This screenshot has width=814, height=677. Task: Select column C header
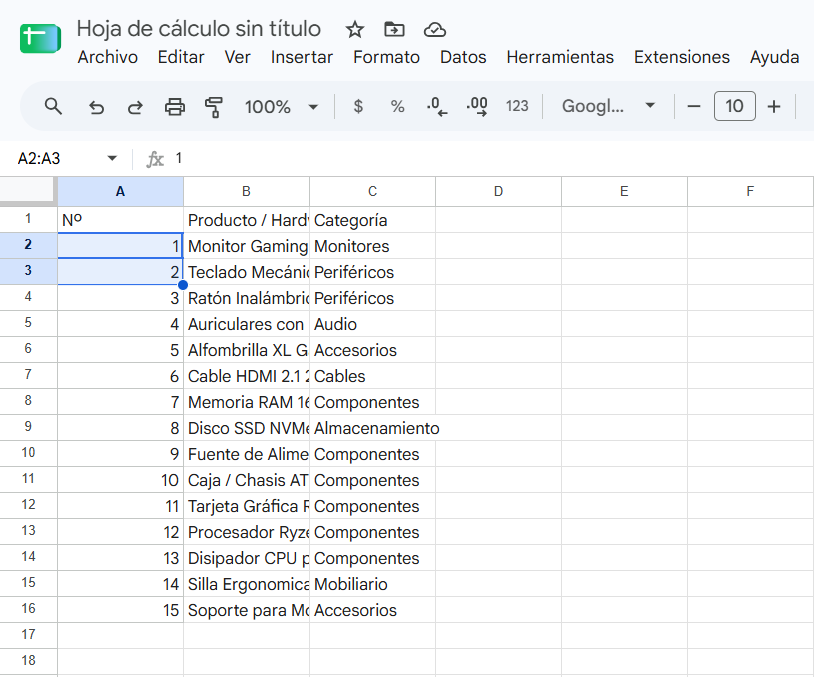[372, 192]
